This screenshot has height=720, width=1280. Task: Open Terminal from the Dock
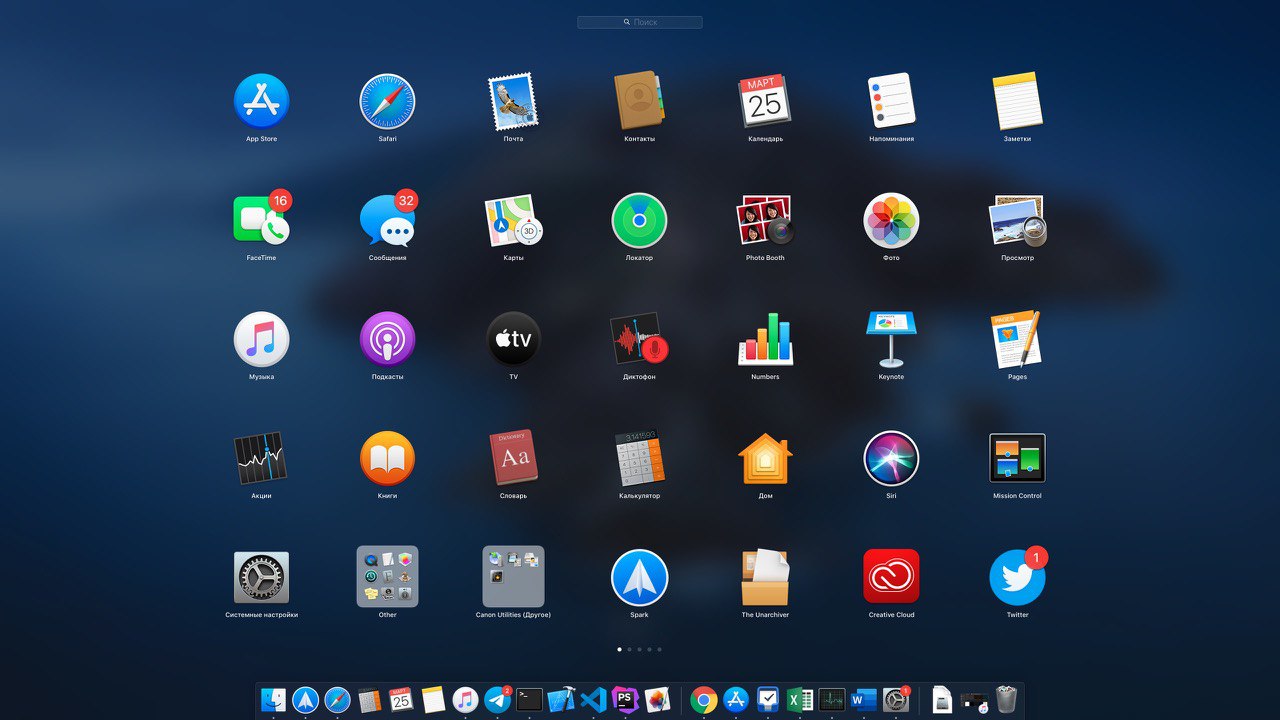tap(529, 699)
